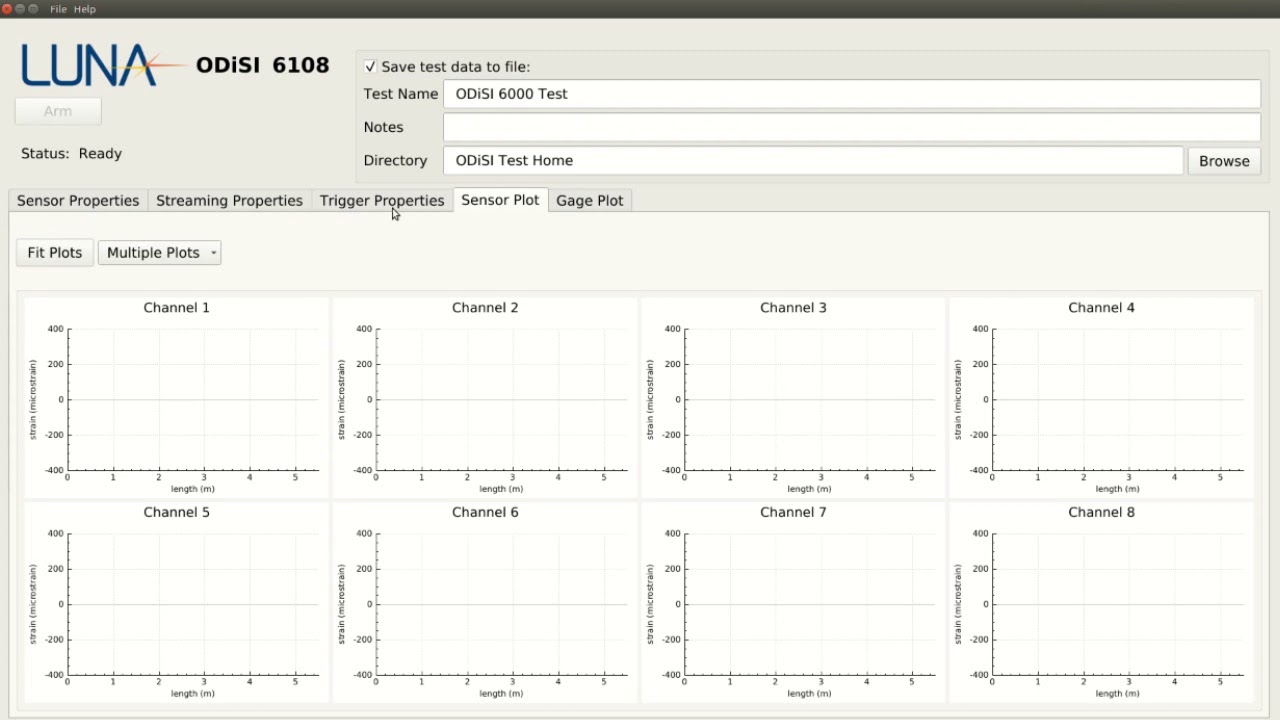Viewport: 1280px width, 720px height.
Task: Click the "Test Name" label
Action: (401, 94)
